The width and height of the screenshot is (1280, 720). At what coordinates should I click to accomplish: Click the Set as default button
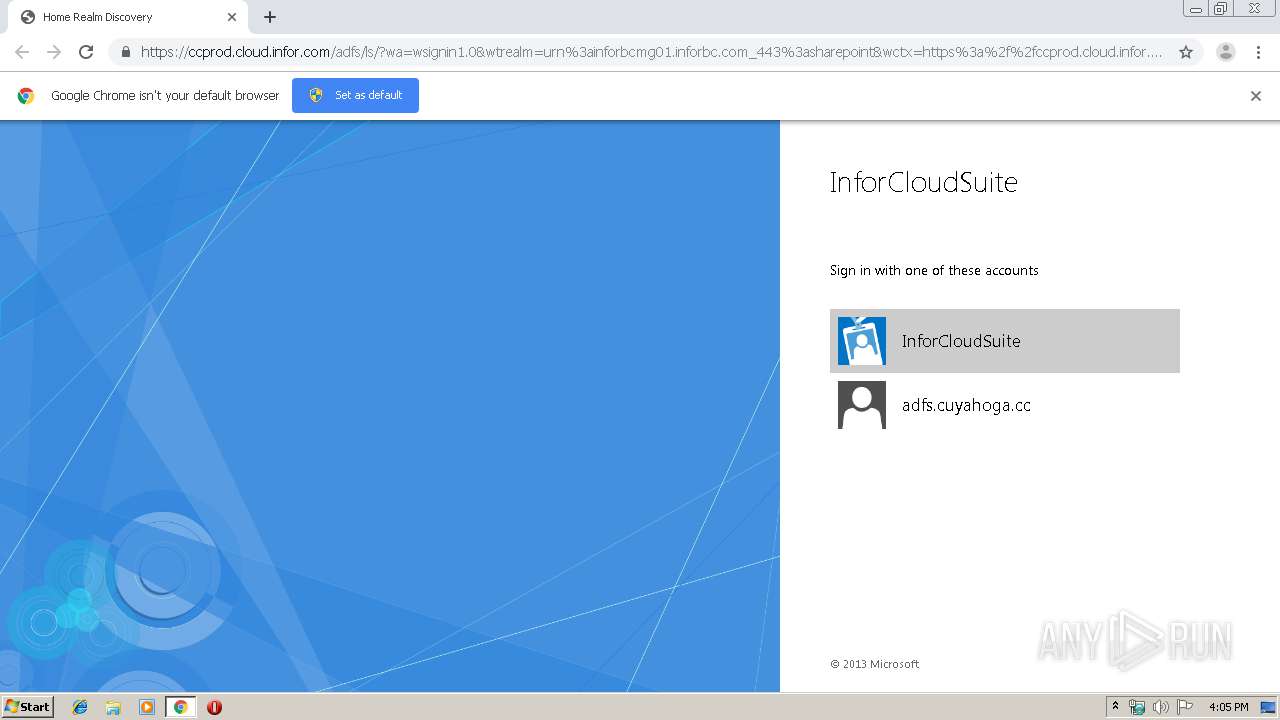click(355, 95)
